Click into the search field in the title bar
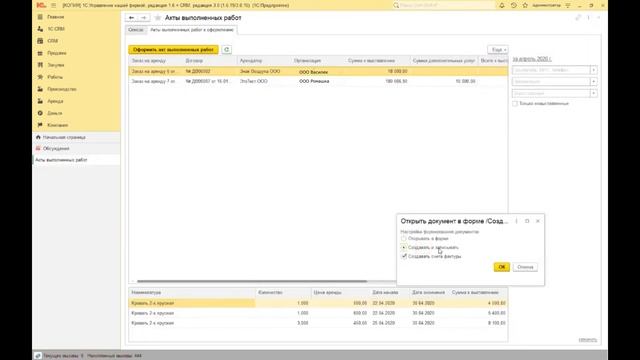The width and height of the screenshot is (640, 360). point(447,5)
